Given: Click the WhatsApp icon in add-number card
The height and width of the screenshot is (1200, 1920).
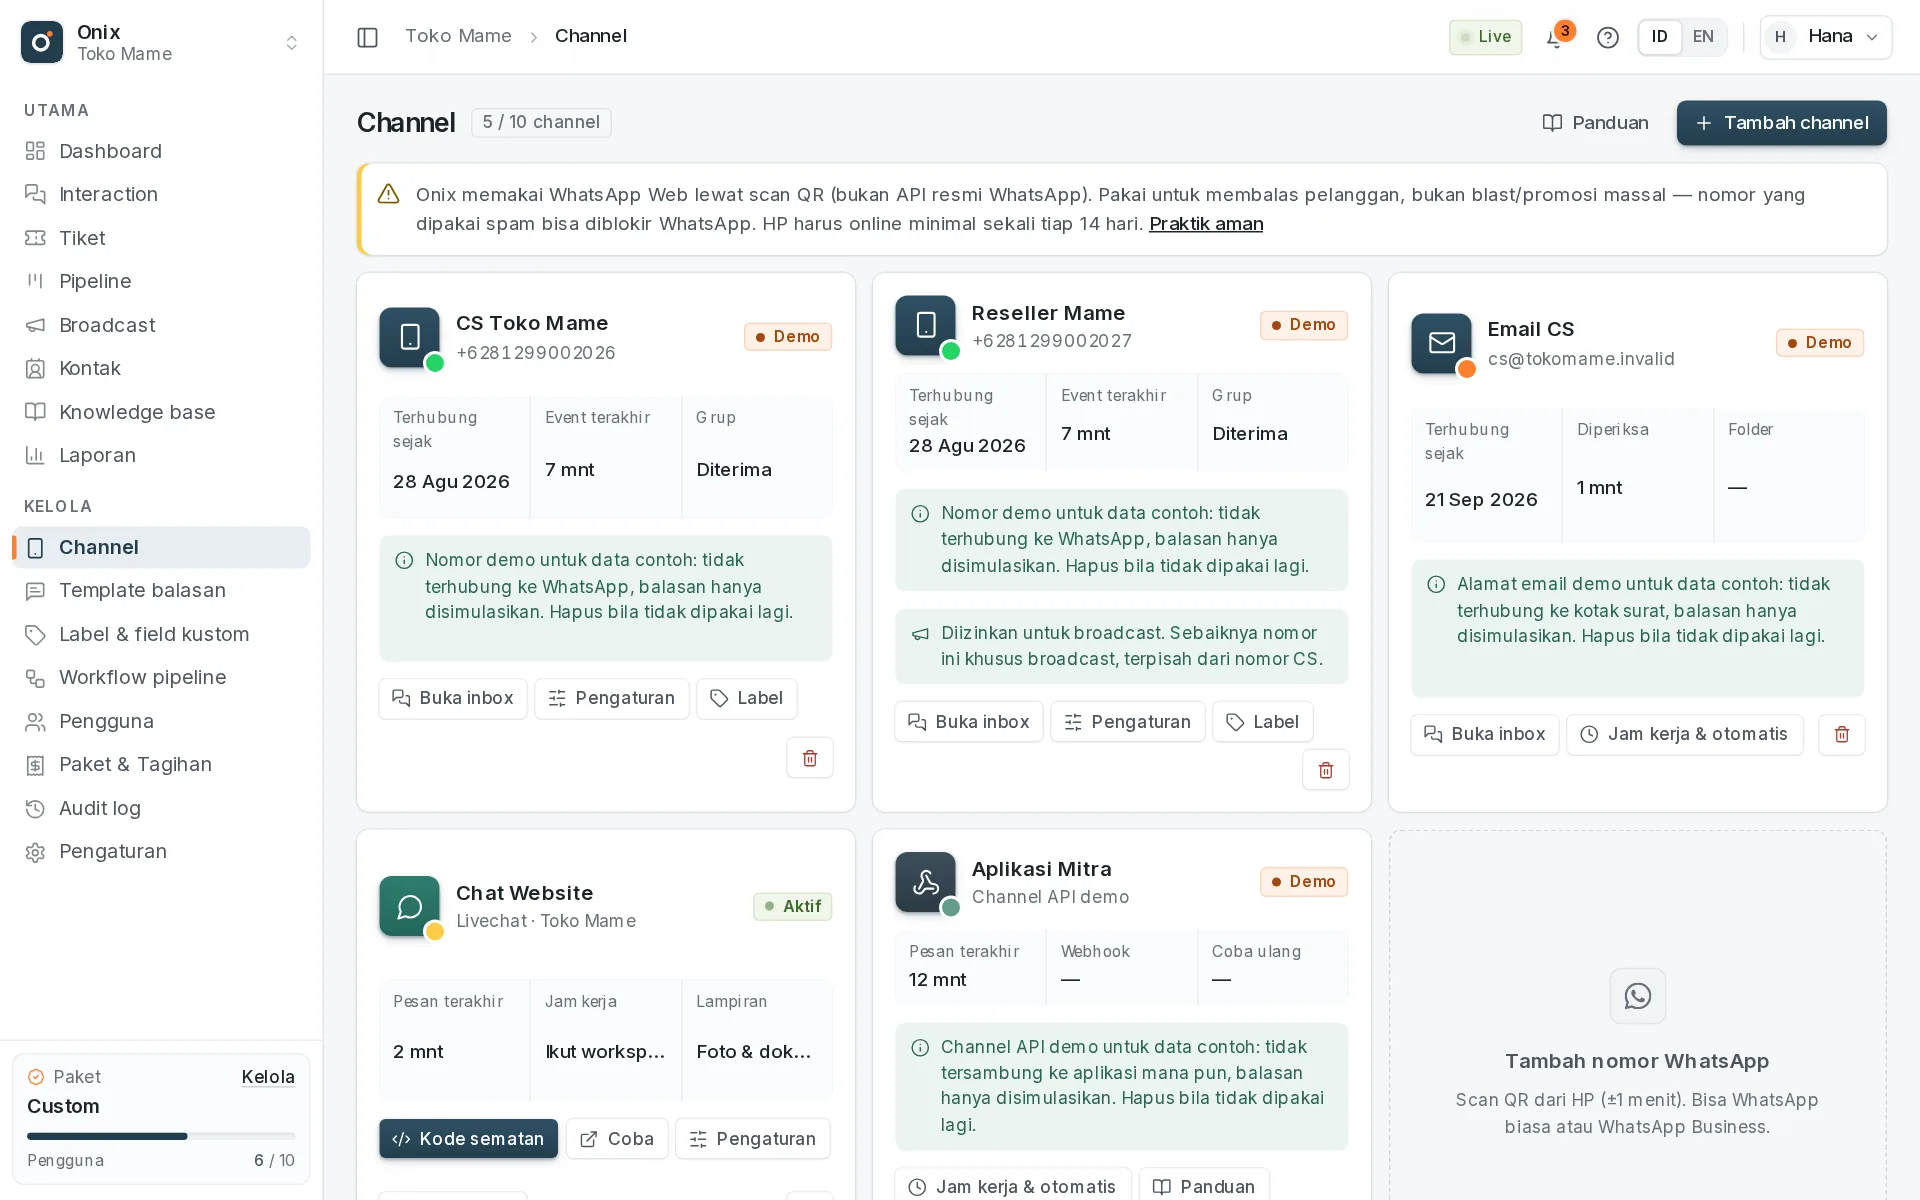Looking at the screenshot, I should click(1637, 996).
